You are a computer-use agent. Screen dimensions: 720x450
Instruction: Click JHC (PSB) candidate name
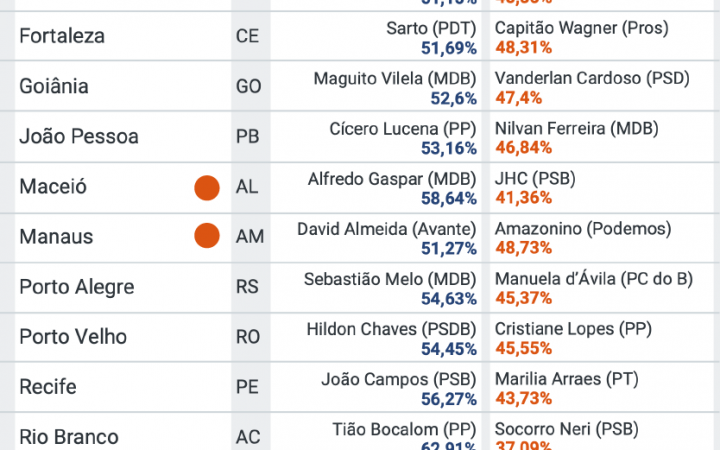pyautogui.click(x=535, y=178)
